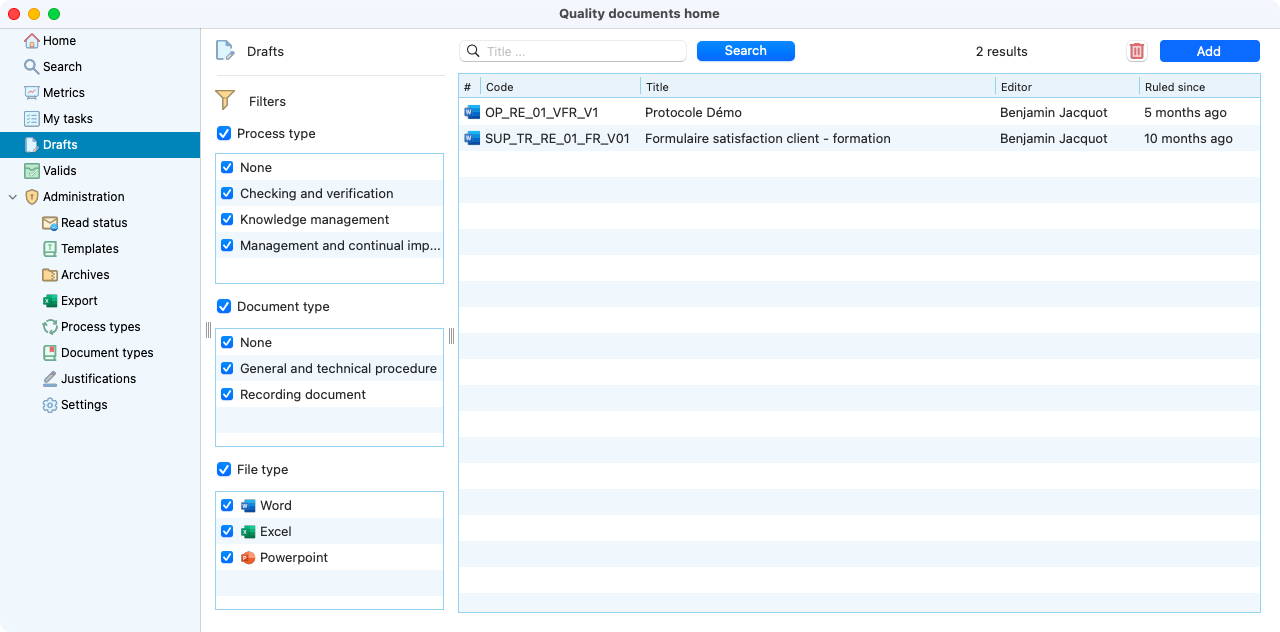1280x632 pixels.
Task: Click the Valids document icon
Action: click(x=32, y=171)
